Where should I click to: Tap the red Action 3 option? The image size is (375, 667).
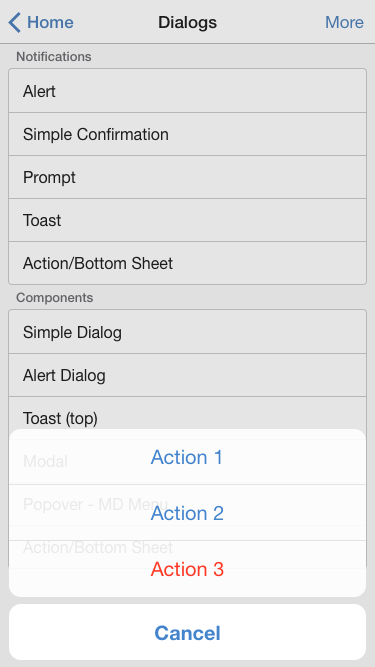pyautogui.click(x=188, y=569)
